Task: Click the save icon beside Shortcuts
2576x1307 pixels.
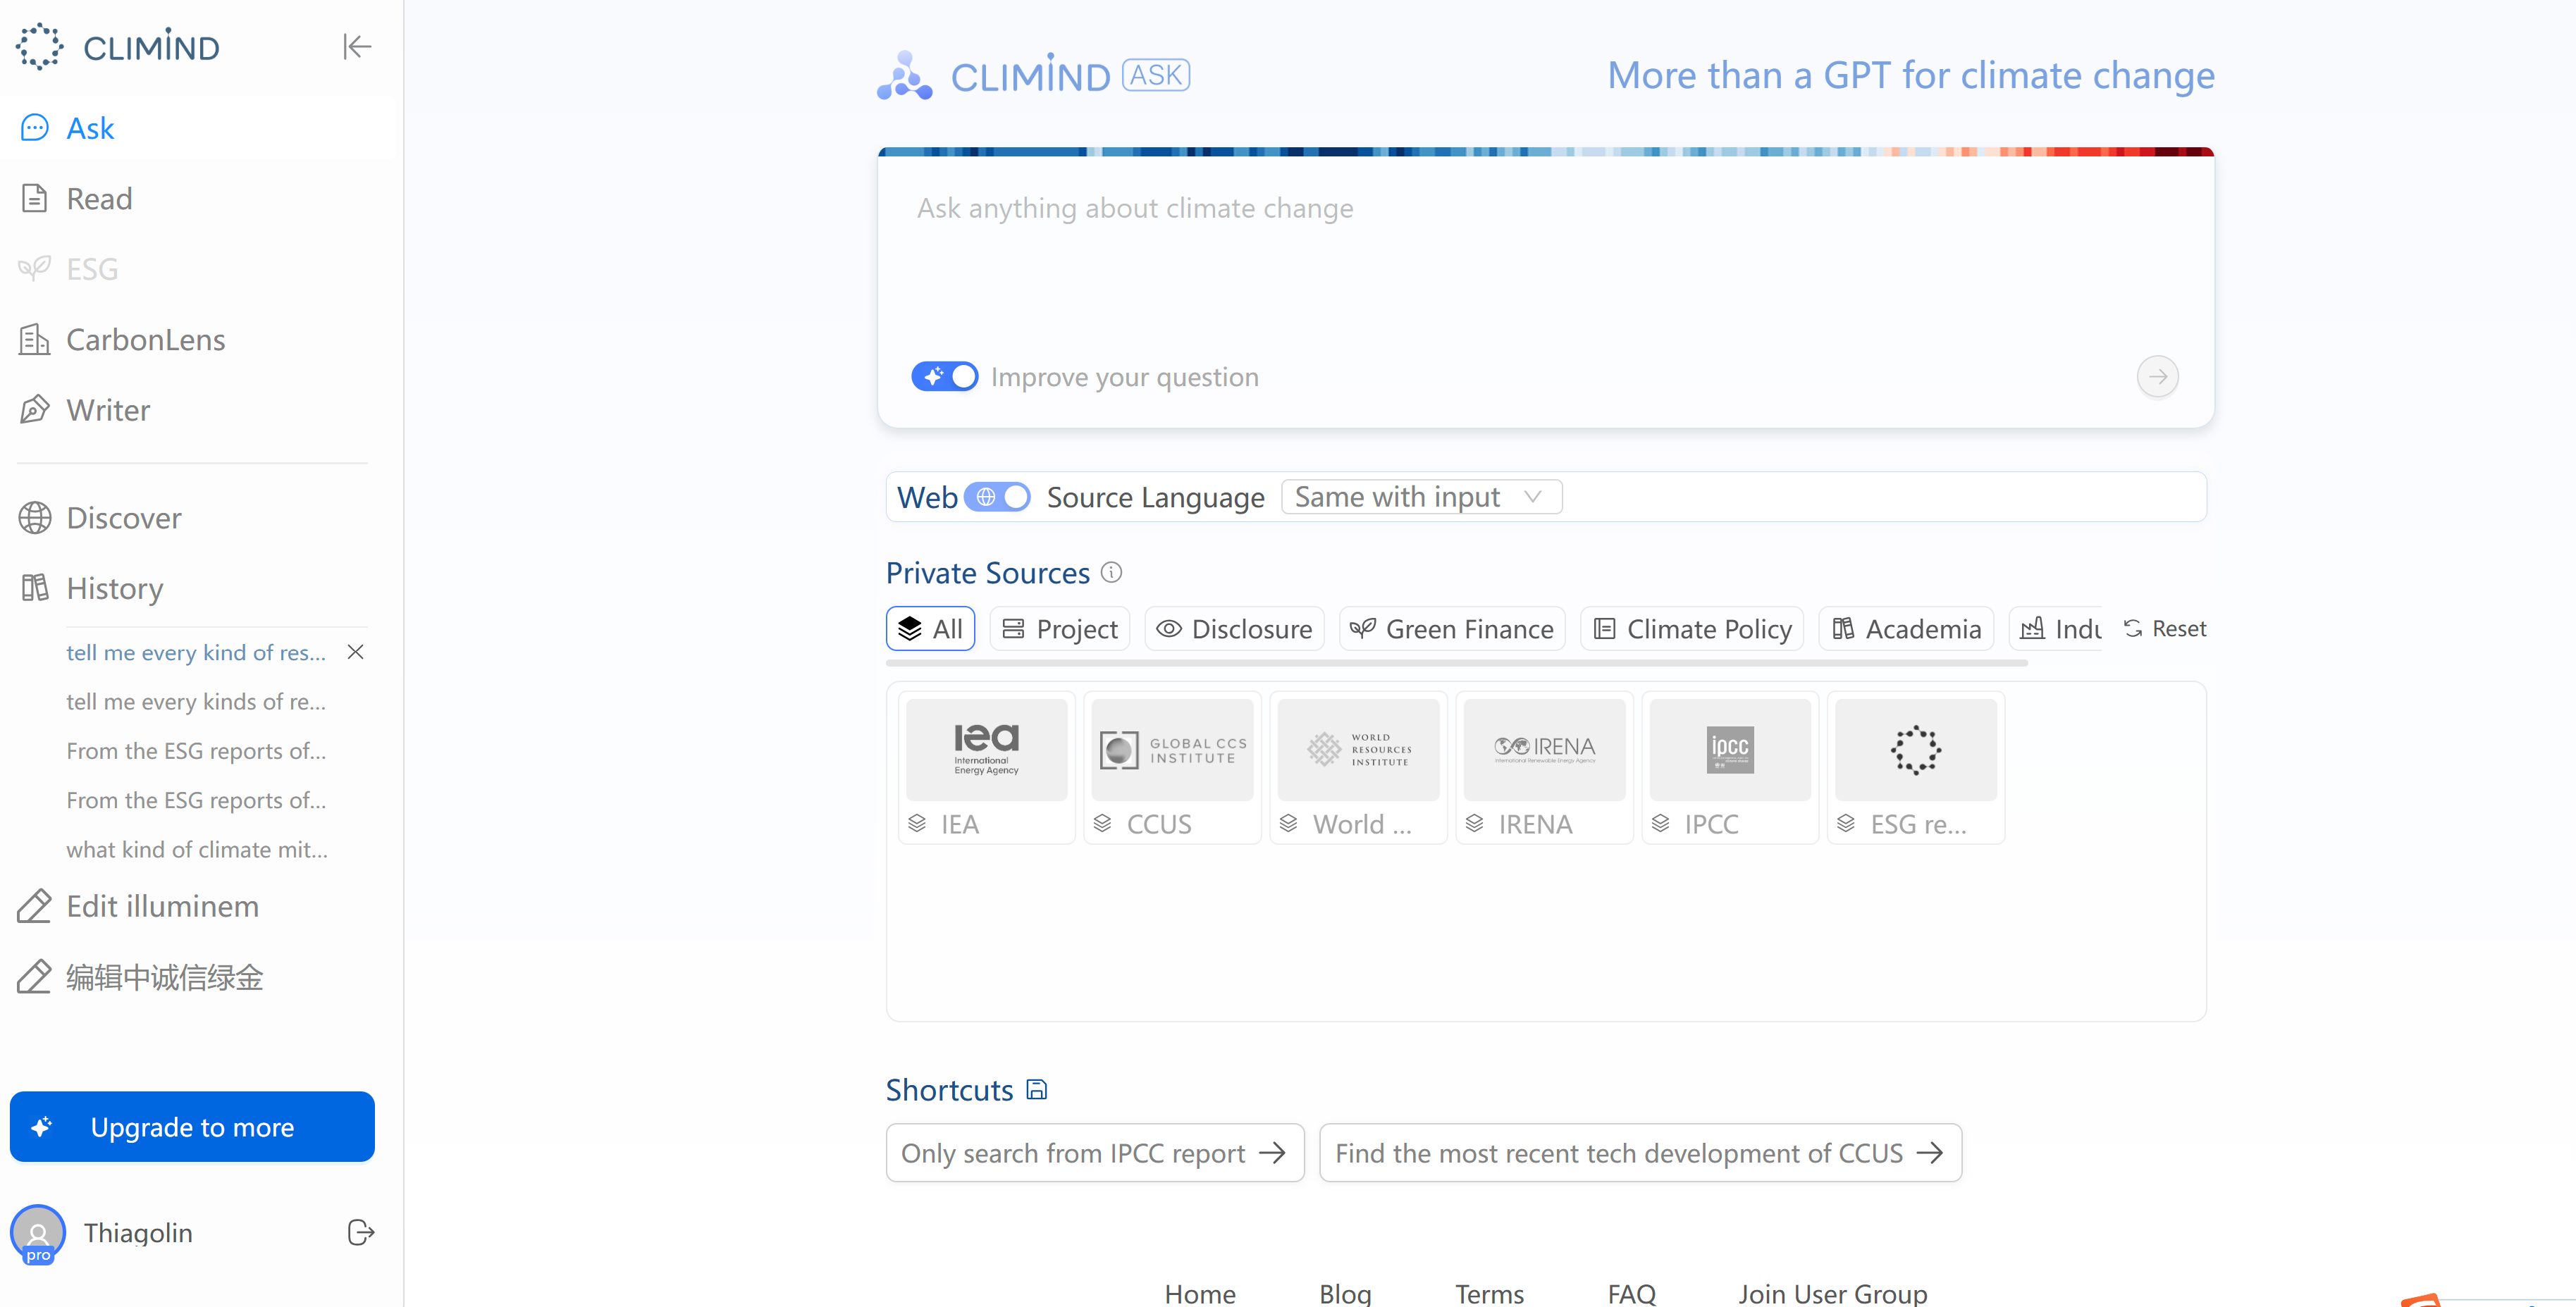Action: 1037,1089
